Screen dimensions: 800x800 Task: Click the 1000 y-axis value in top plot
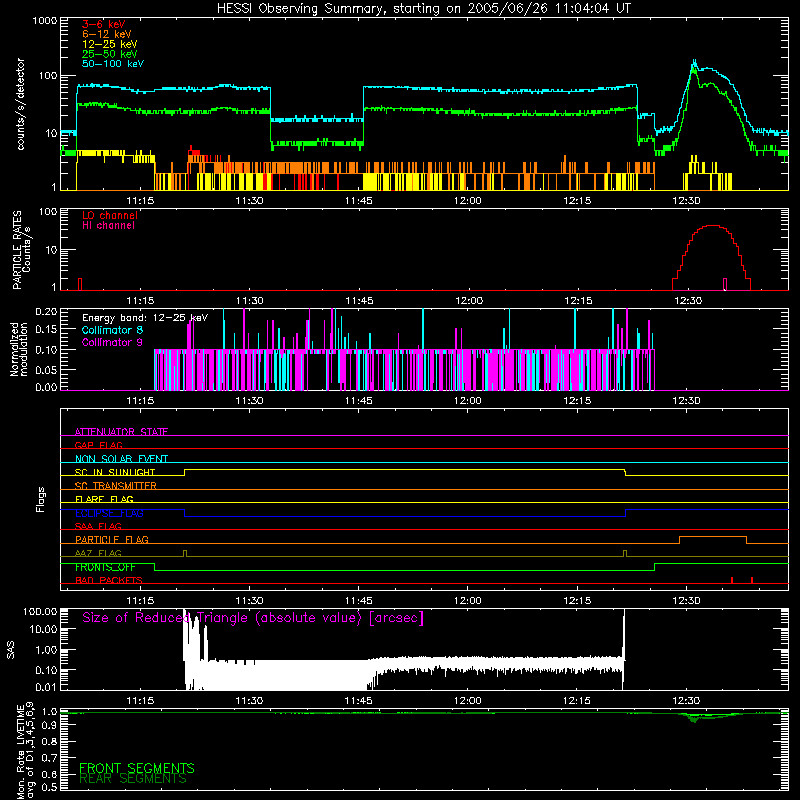[44, 21]
